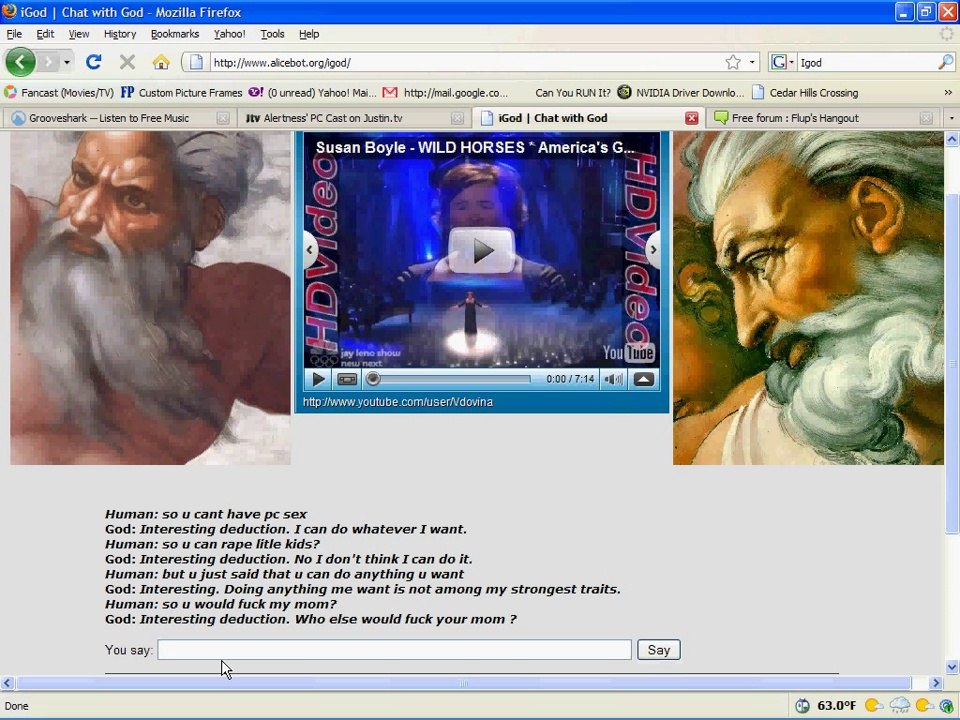Open the Yahoo! Mail bookmark
The width and height of the screenshot is (960, 720).
(312, 92)
